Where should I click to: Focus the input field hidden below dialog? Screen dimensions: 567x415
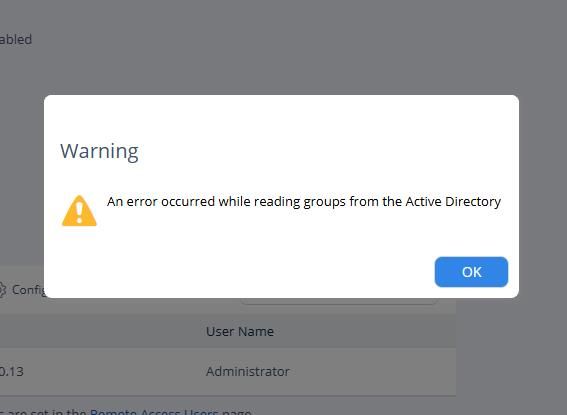pos(339,301)
